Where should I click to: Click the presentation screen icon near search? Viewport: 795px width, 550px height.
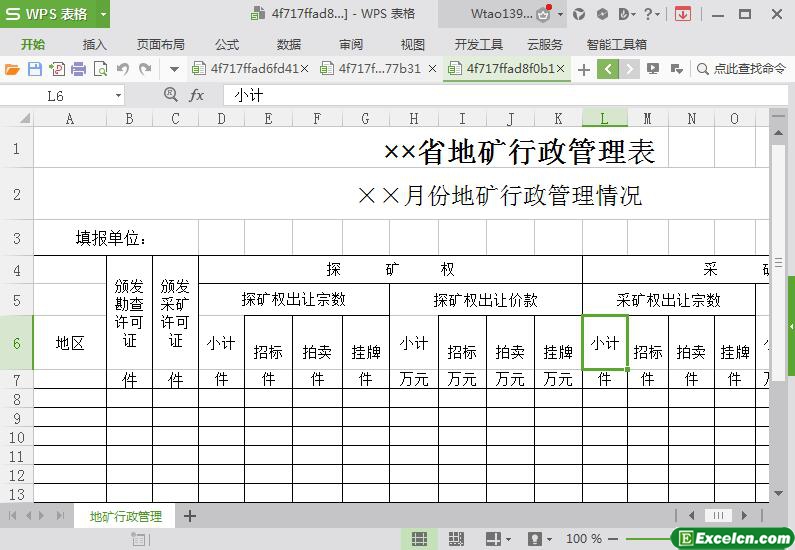tap(653, 68)
